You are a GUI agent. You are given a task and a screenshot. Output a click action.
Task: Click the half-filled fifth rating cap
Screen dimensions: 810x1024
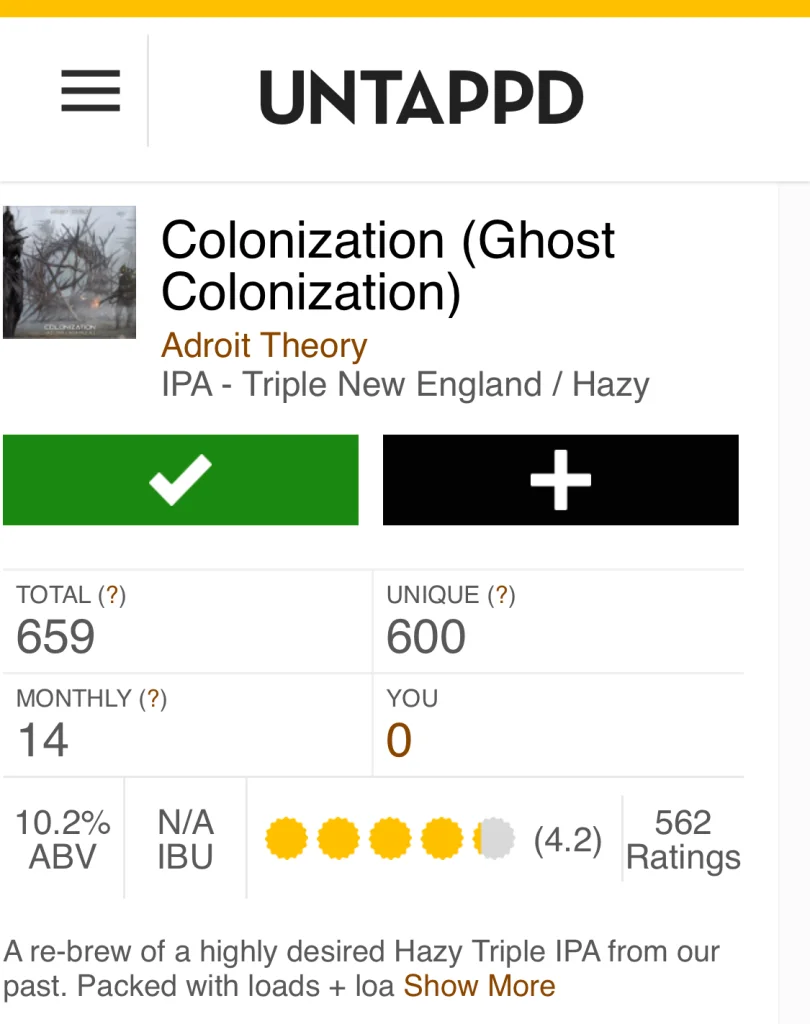(x=494, y=839)
